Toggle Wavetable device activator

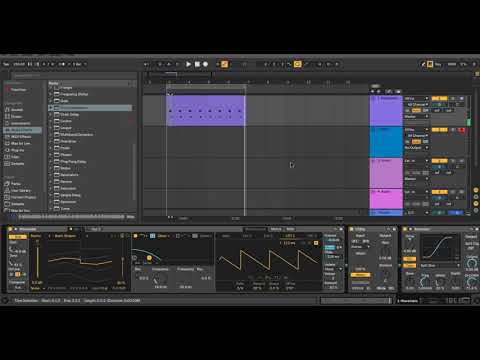(x=10, y=229)
